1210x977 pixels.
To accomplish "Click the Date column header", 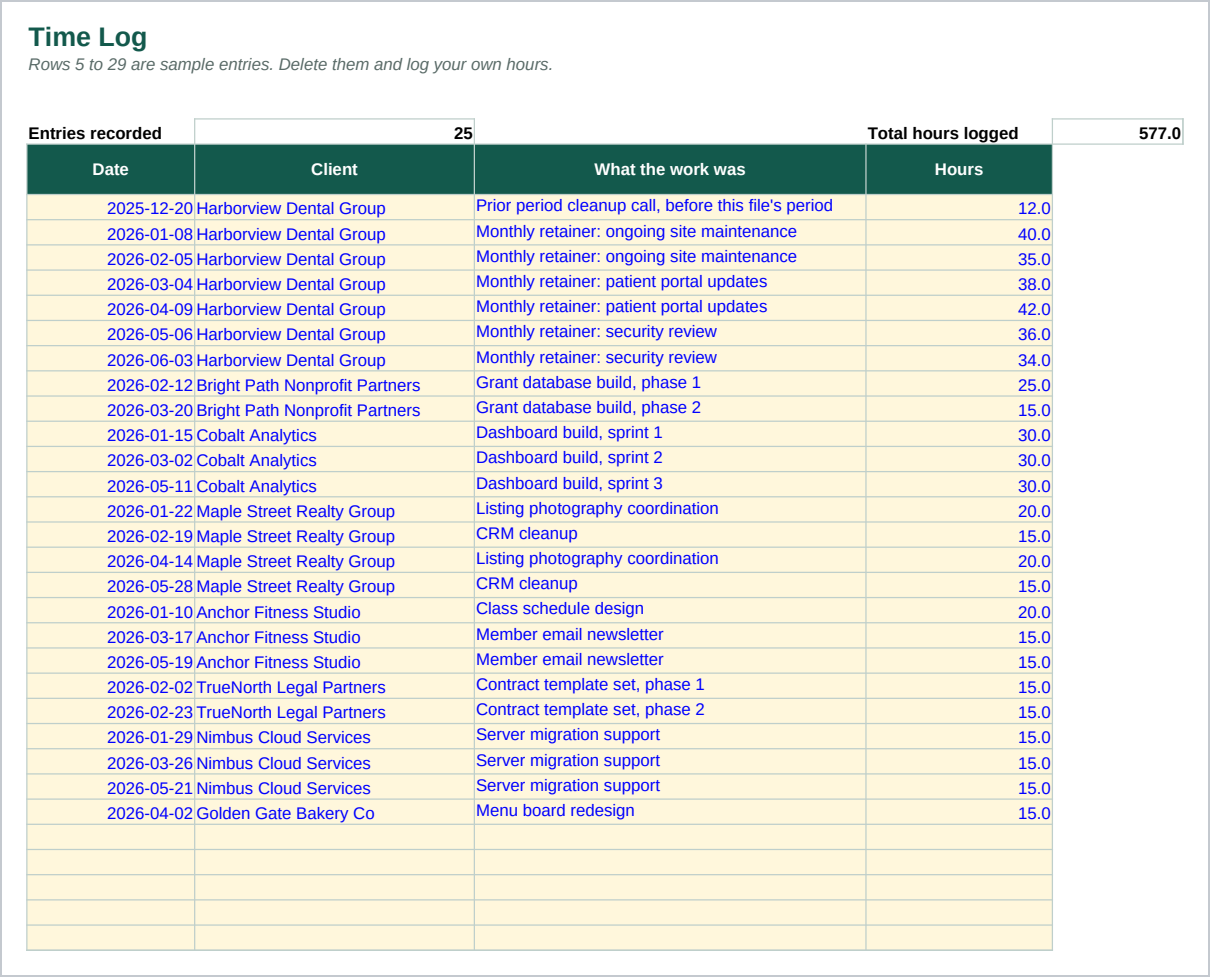I will [111, 169].
